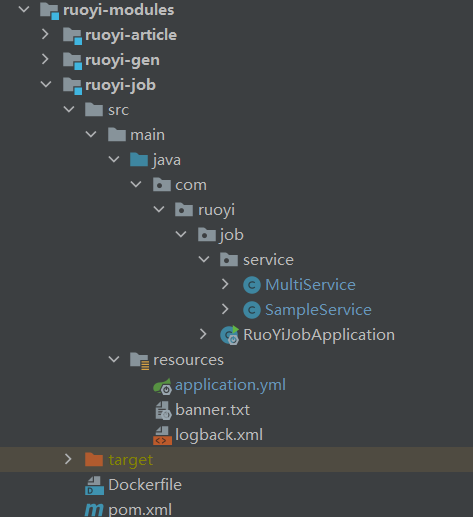The image size is (473, 517).
Task: Select the ruoyi-gen label
Action: 122,61
